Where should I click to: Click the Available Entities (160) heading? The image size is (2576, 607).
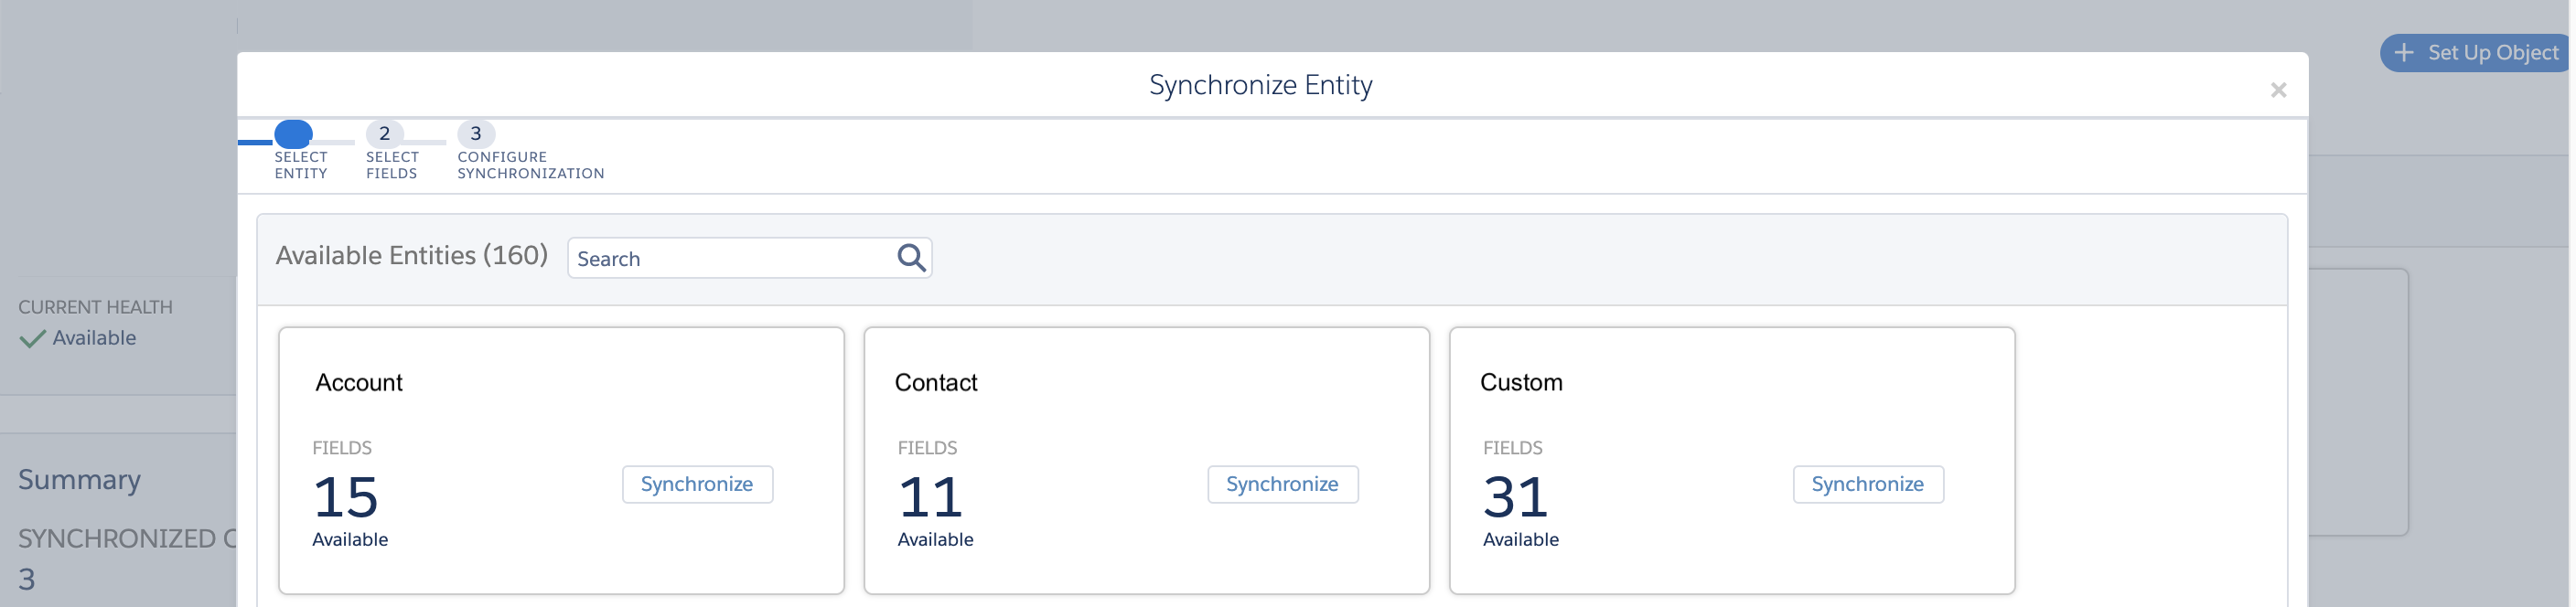pos(412,256)
